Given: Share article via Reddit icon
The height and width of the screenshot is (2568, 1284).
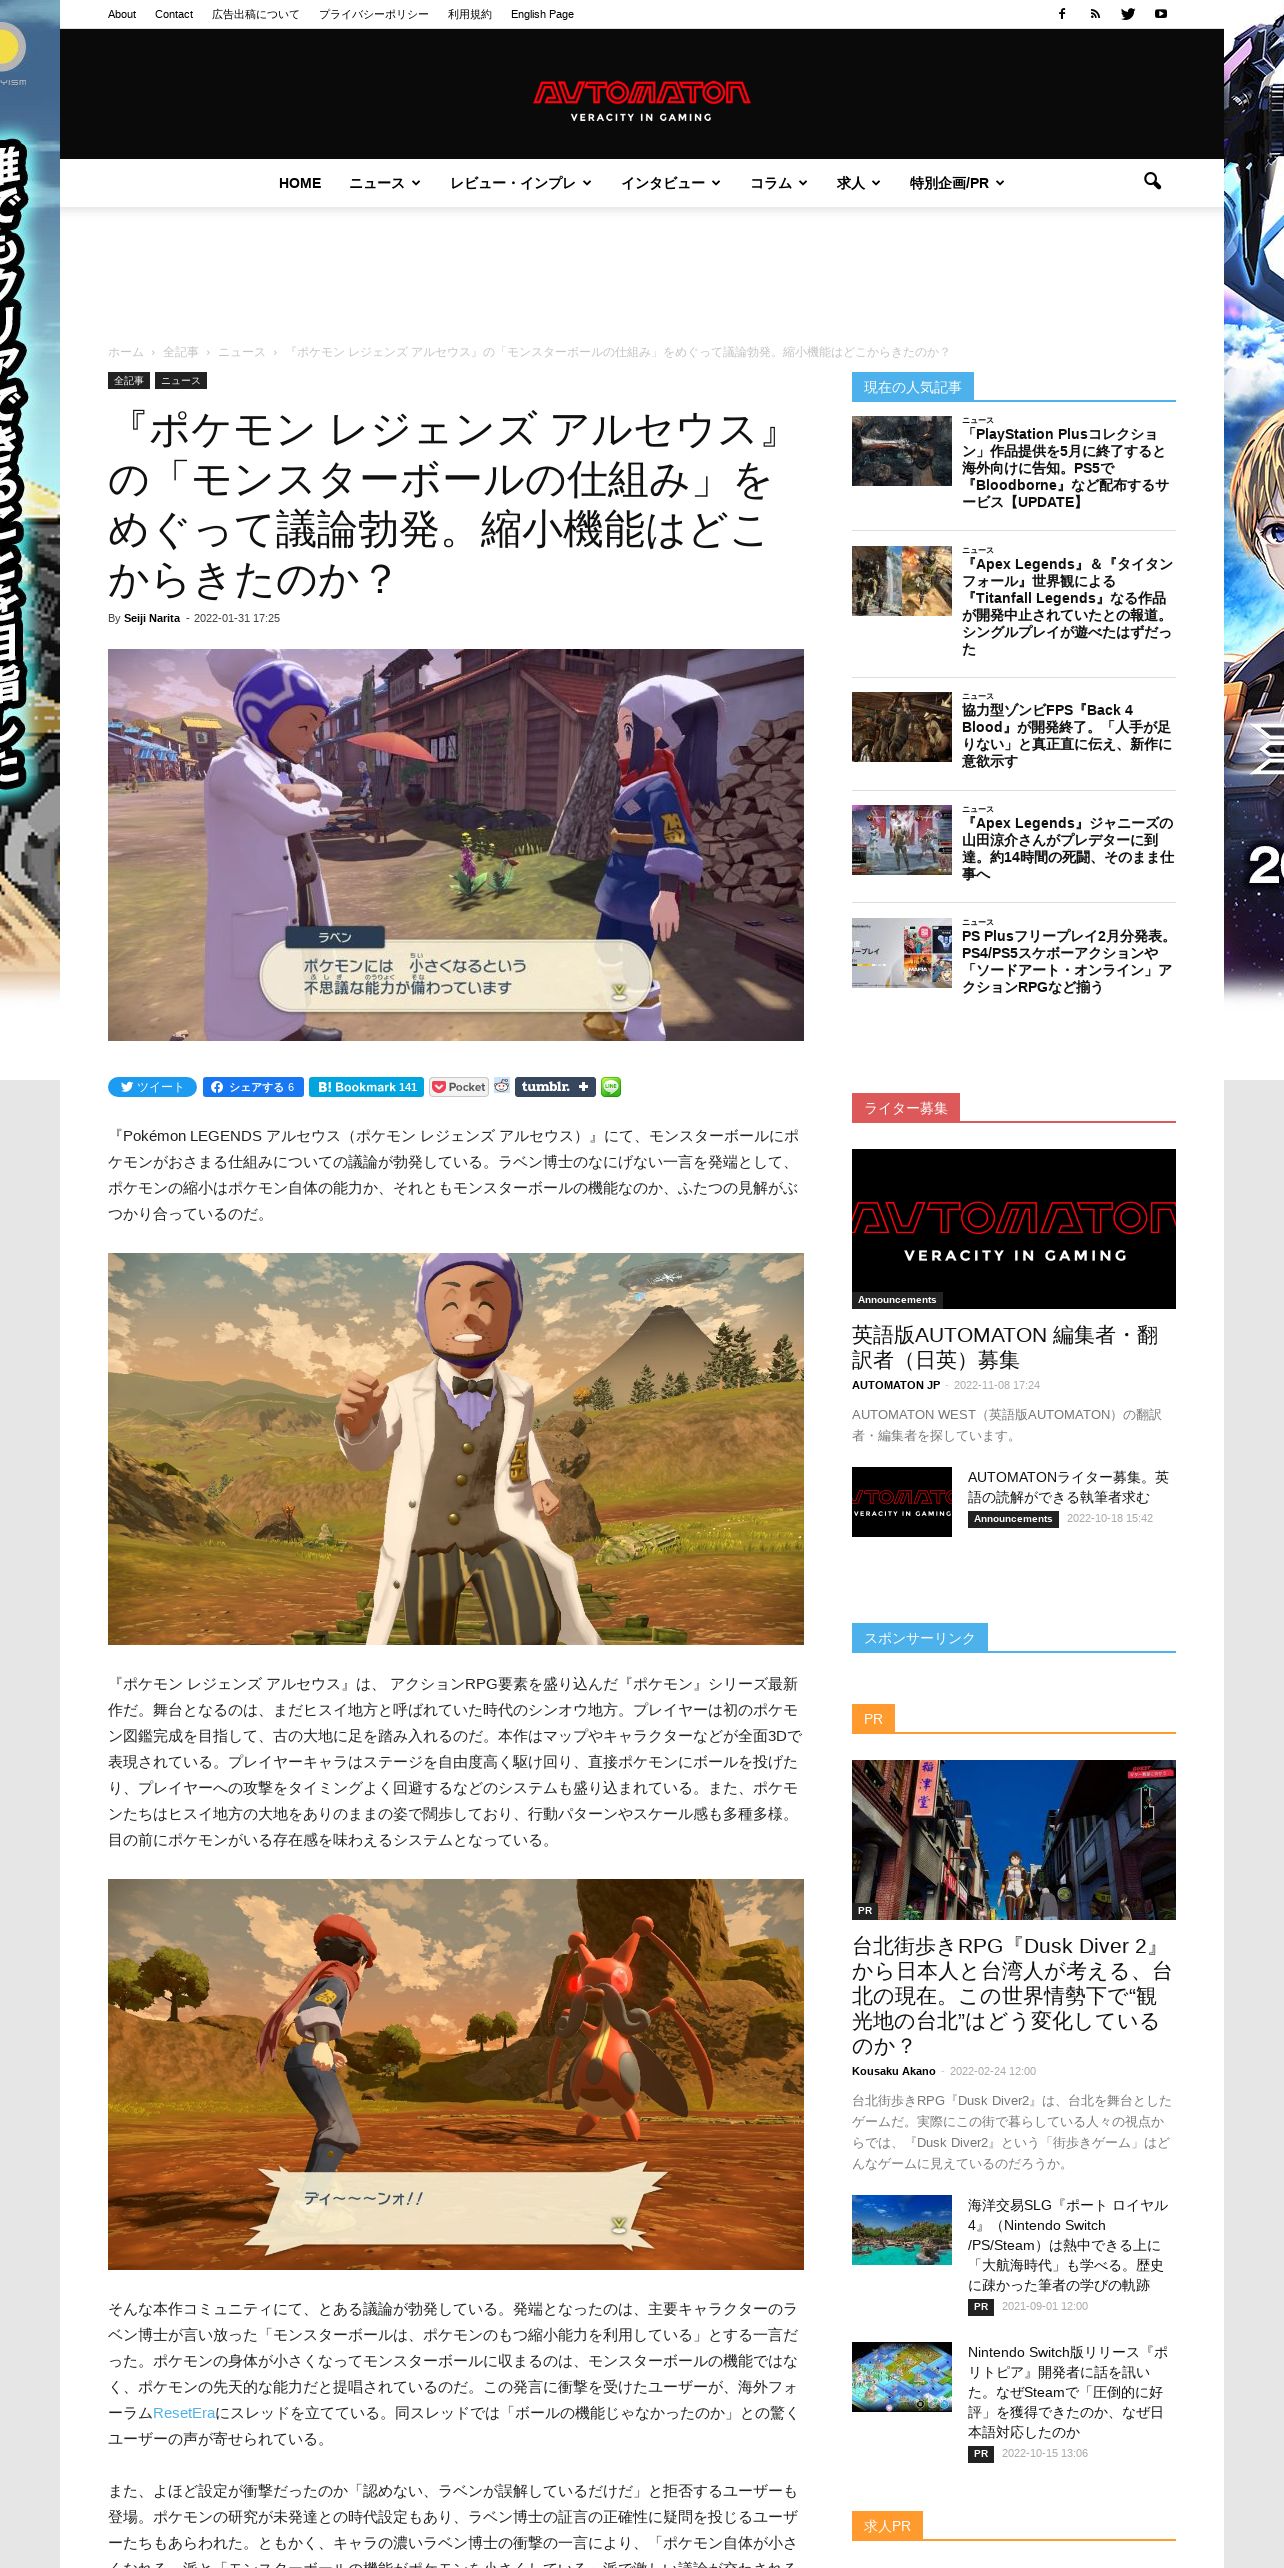Looking at the screenshot, I should [502, 1086].
